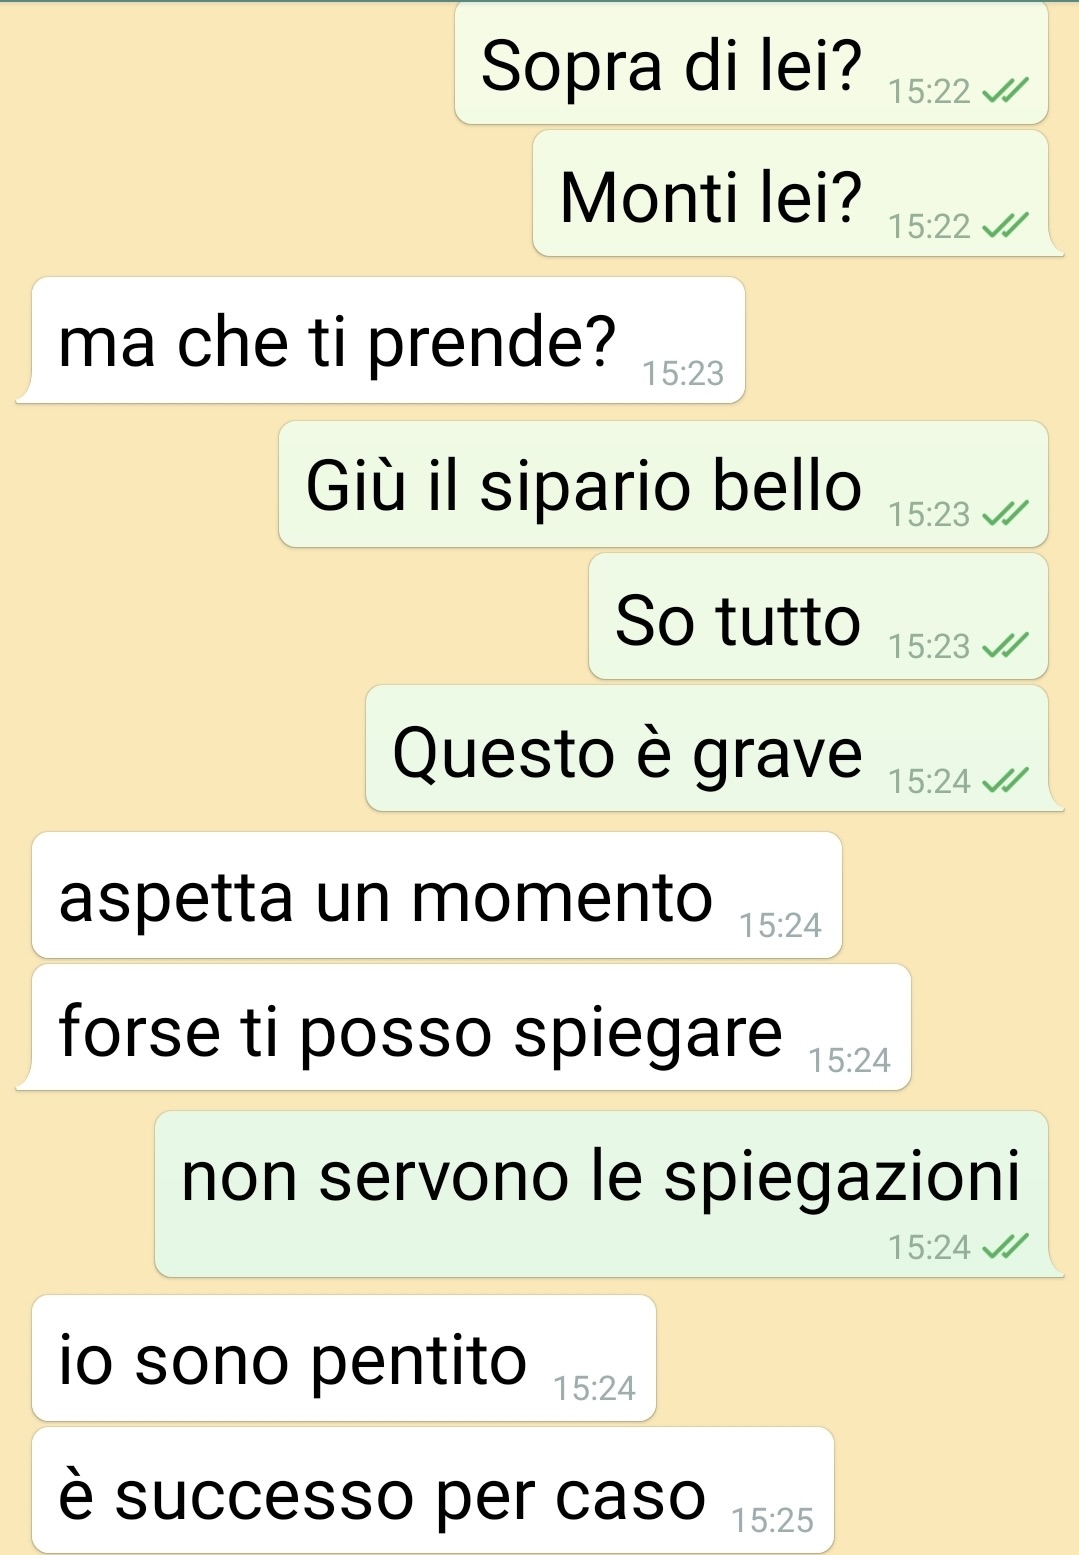Tap the "non servono le spiegazioni" bubble
1079x1555 pixels.
pos(601,1194)
